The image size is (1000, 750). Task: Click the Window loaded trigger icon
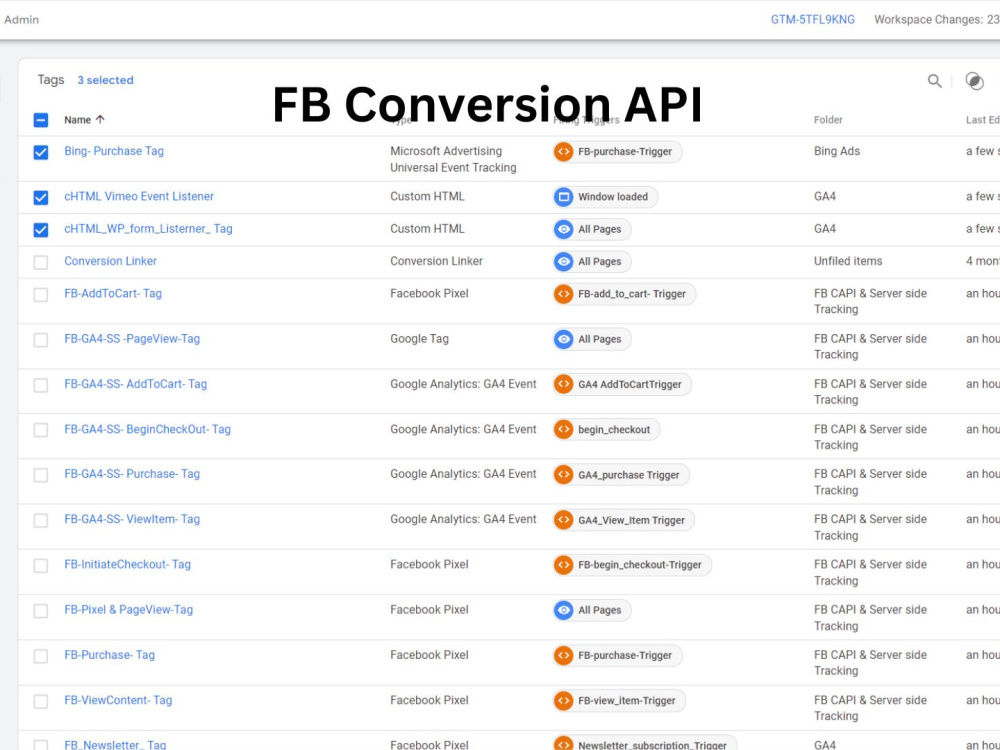tap(563, 197)
